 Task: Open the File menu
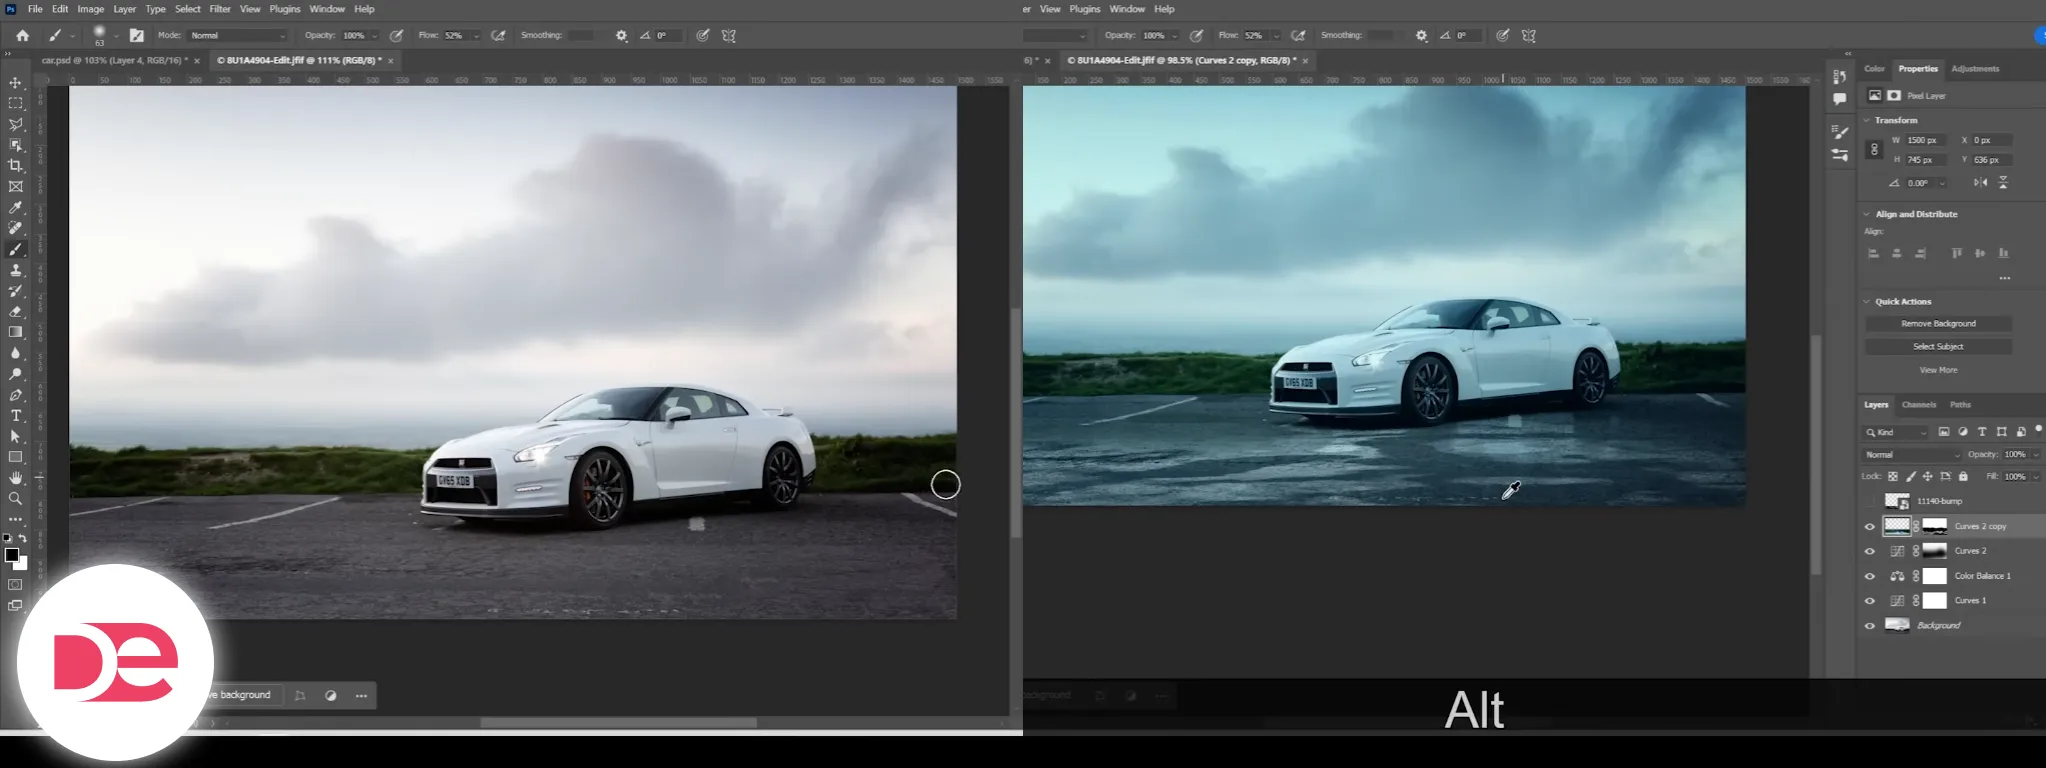point(35,9)
